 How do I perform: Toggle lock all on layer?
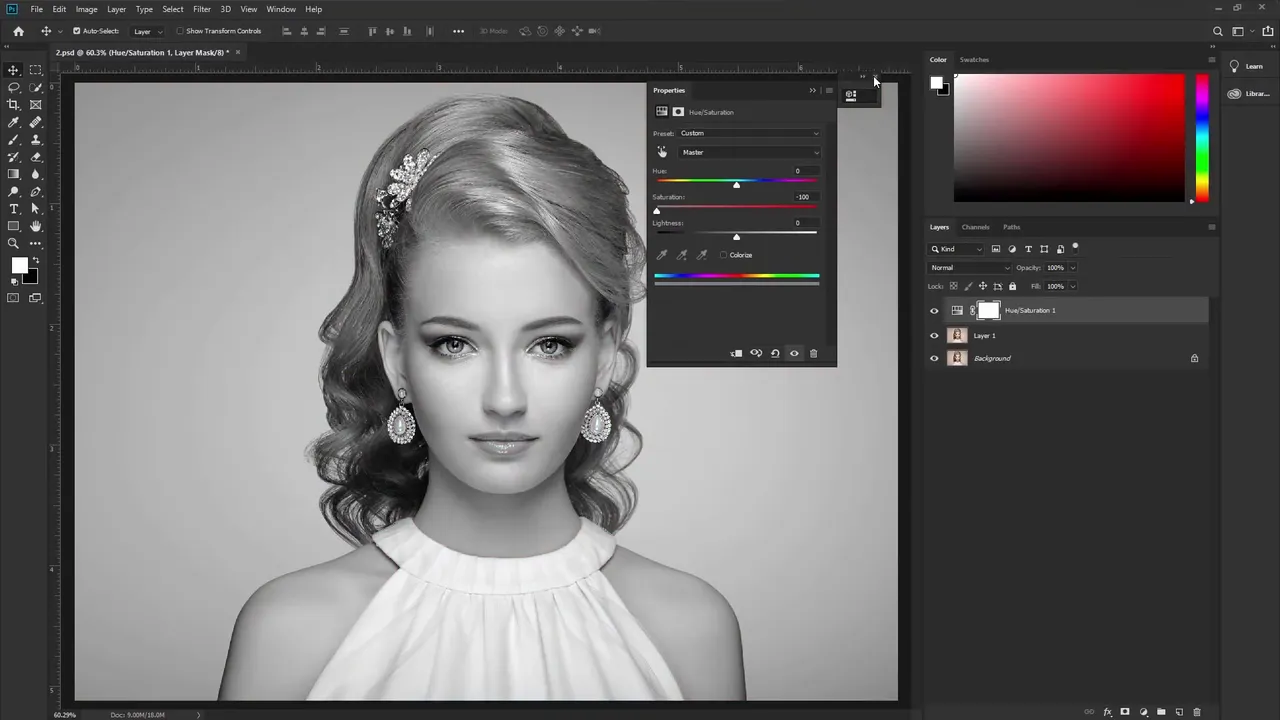point(1012,286)
